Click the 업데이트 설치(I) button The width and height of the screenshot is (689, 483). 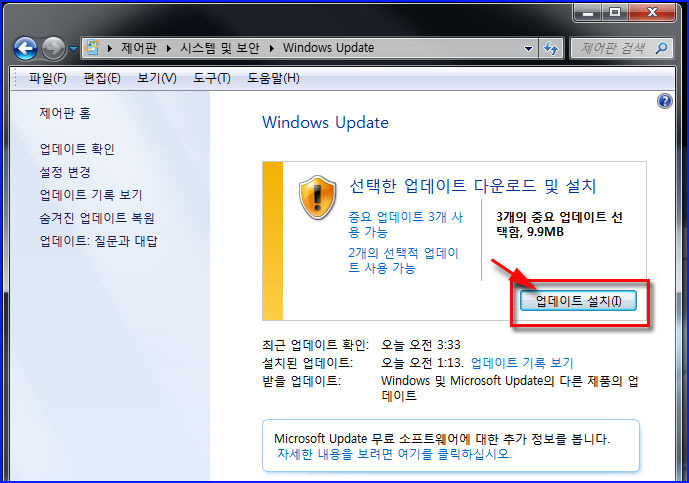[x=578, y=301]
